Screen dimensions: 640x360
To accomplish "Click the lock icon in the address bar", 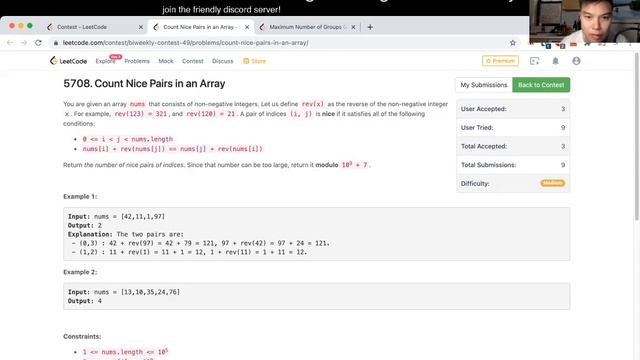I will coord(56,43).
